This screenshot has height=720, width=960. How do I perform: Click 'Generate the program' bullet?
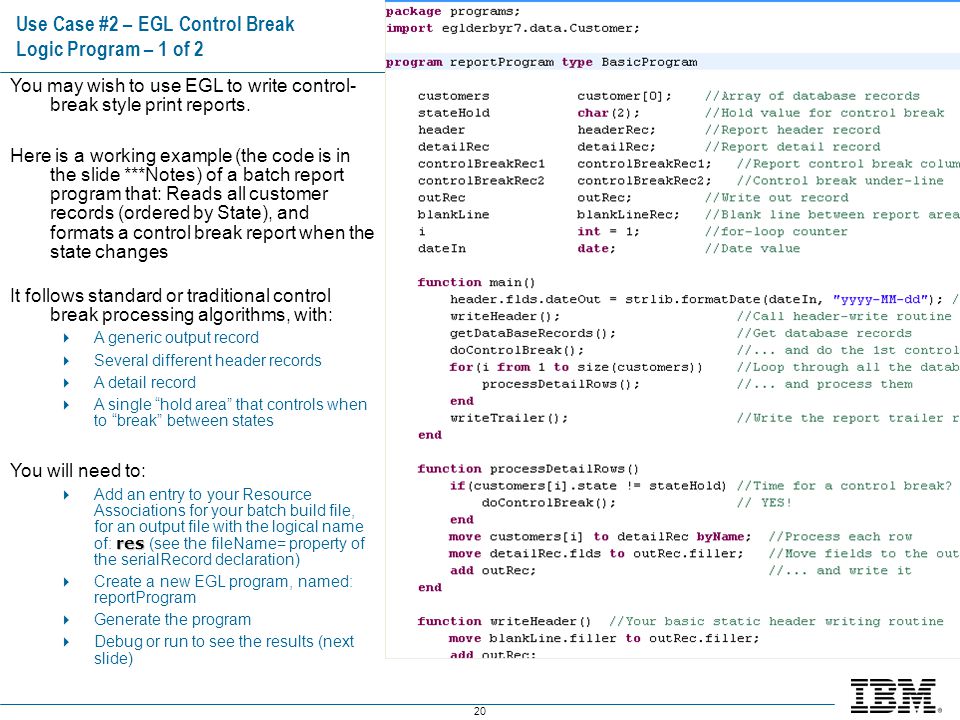pos(173,619)
